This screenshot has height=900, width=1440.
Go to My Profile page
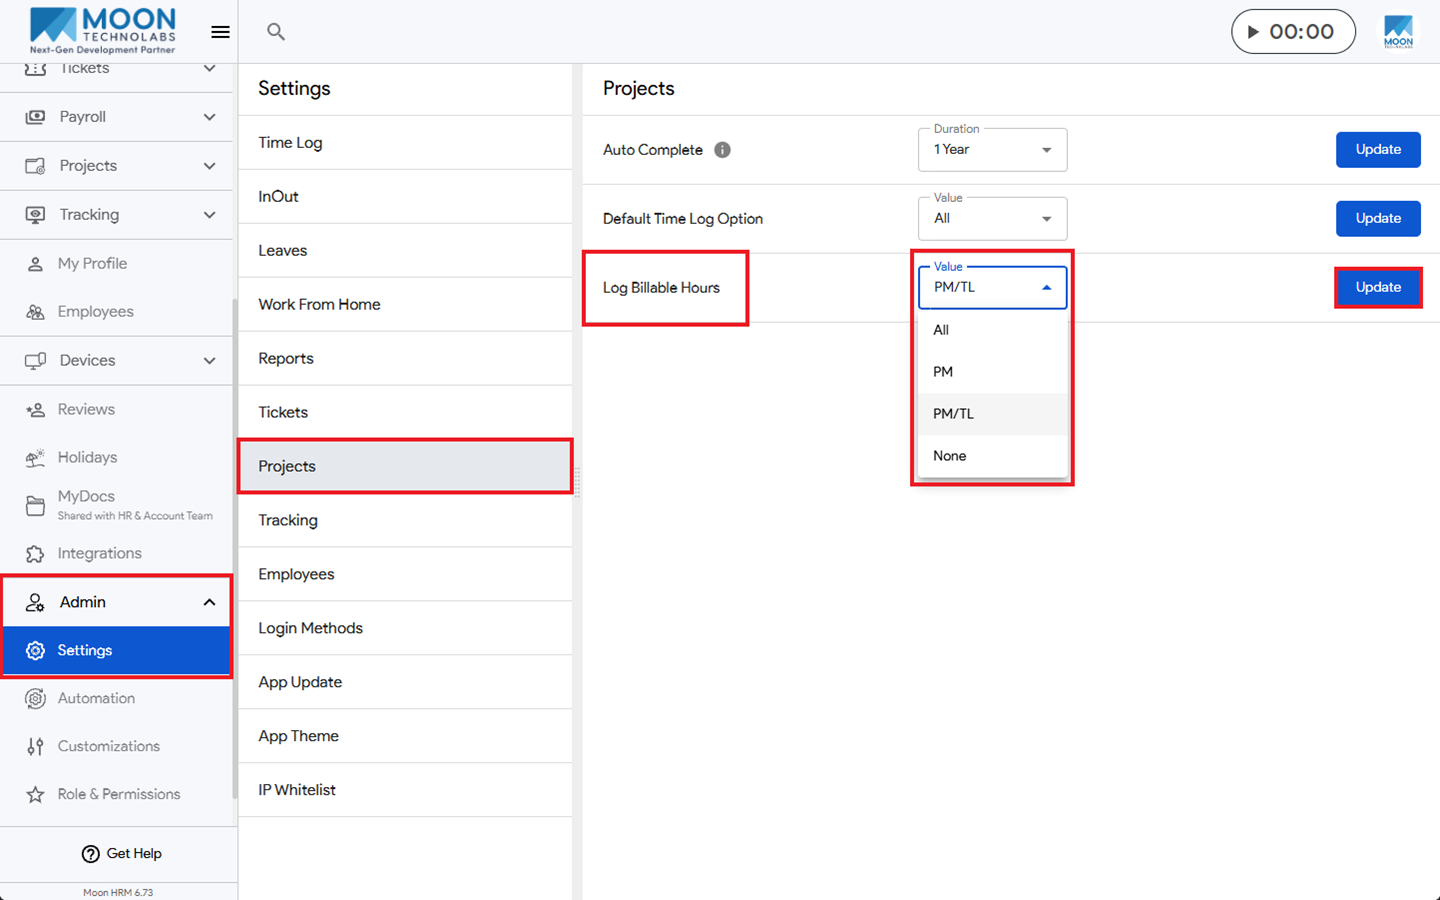point(116,264)
